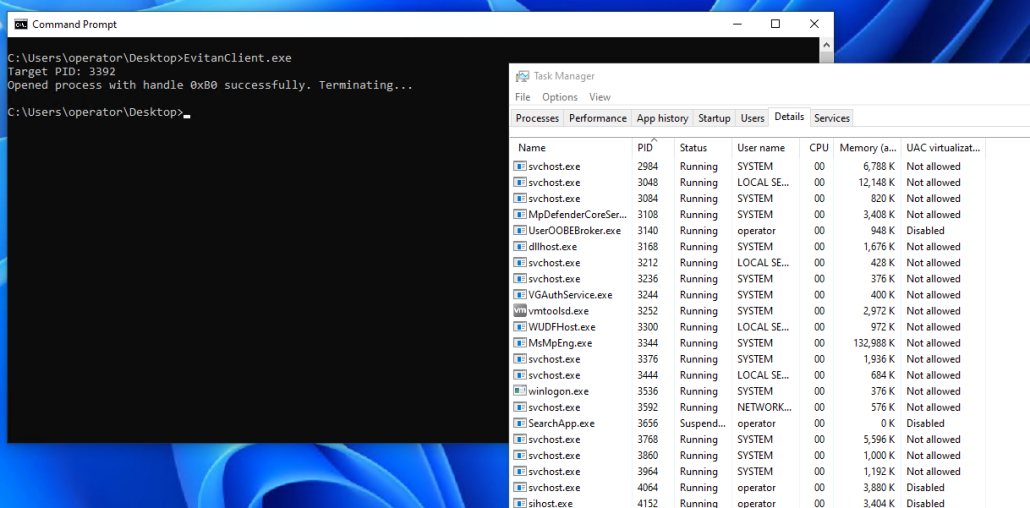The width and height of the screenshot is (1030, 508).
Task: Open the Options menu in Task Manager
Action: [560, 97]
